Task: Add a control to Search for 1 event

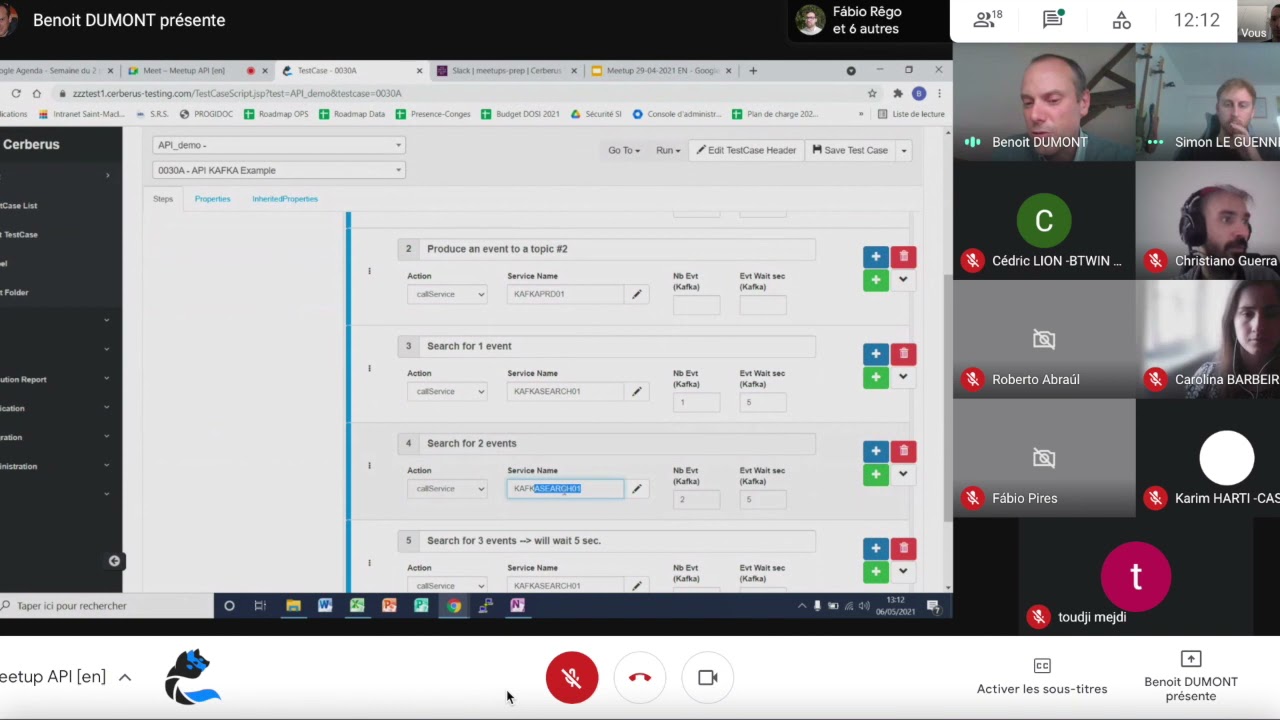Action: click(875, 377)
